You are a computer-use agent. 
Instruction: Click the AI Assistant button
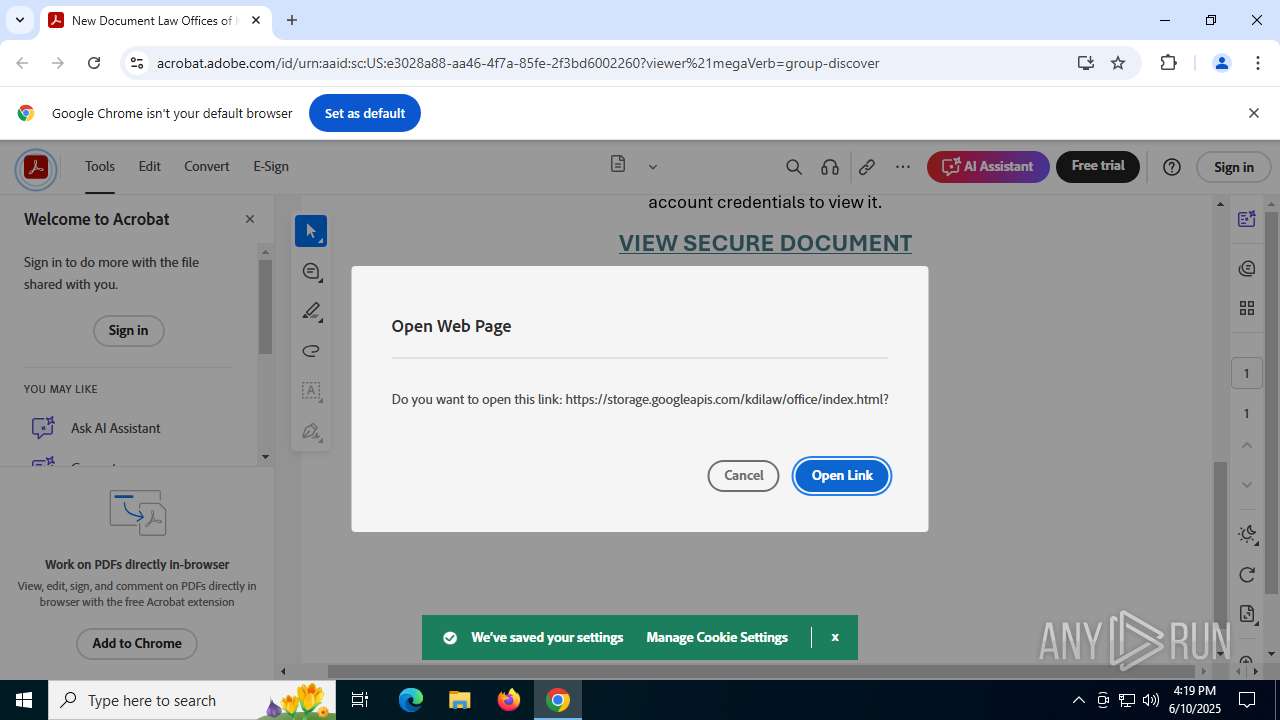pyautogui.click(x=988, y=167)
